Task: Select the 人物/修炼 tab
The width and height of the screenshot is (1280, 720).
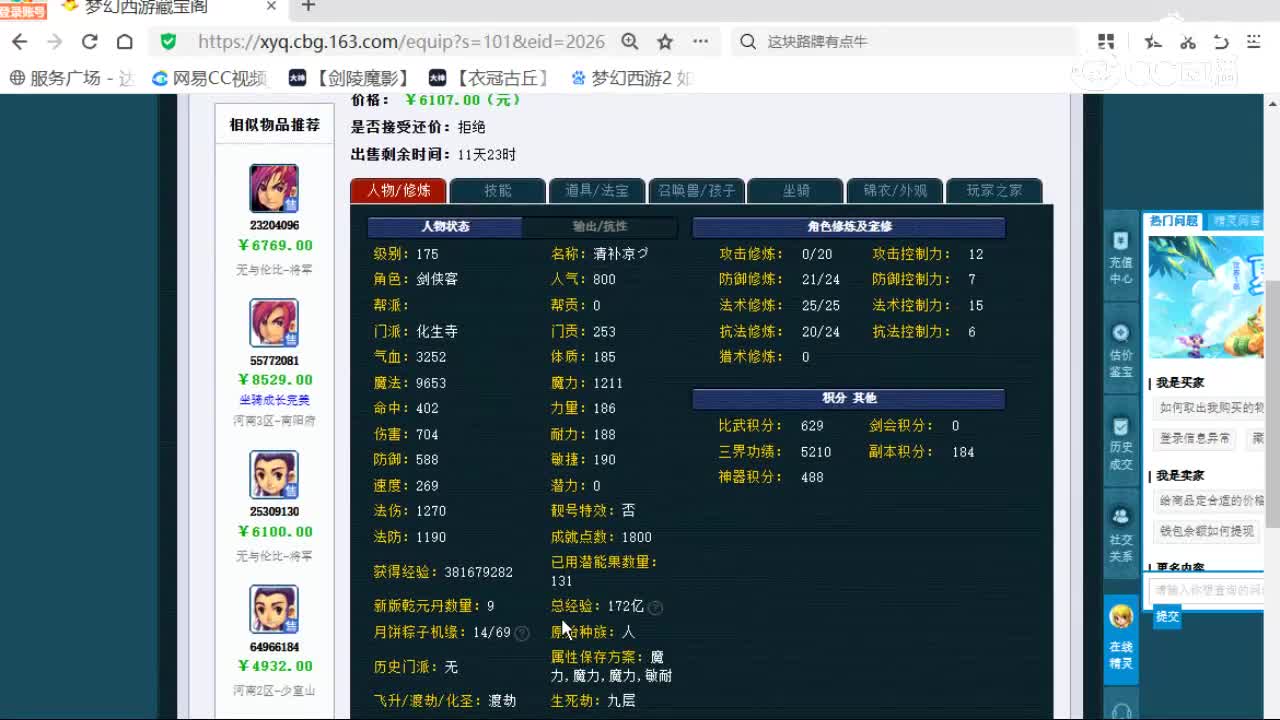Action: pyautogui.click(x=399, y=190)
